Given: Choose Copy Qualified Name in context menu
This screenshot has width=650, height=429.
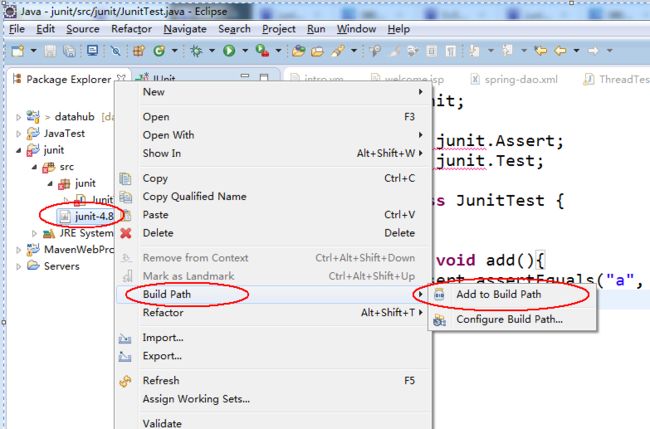Looking at the screenshot, I should pos(273,196).
